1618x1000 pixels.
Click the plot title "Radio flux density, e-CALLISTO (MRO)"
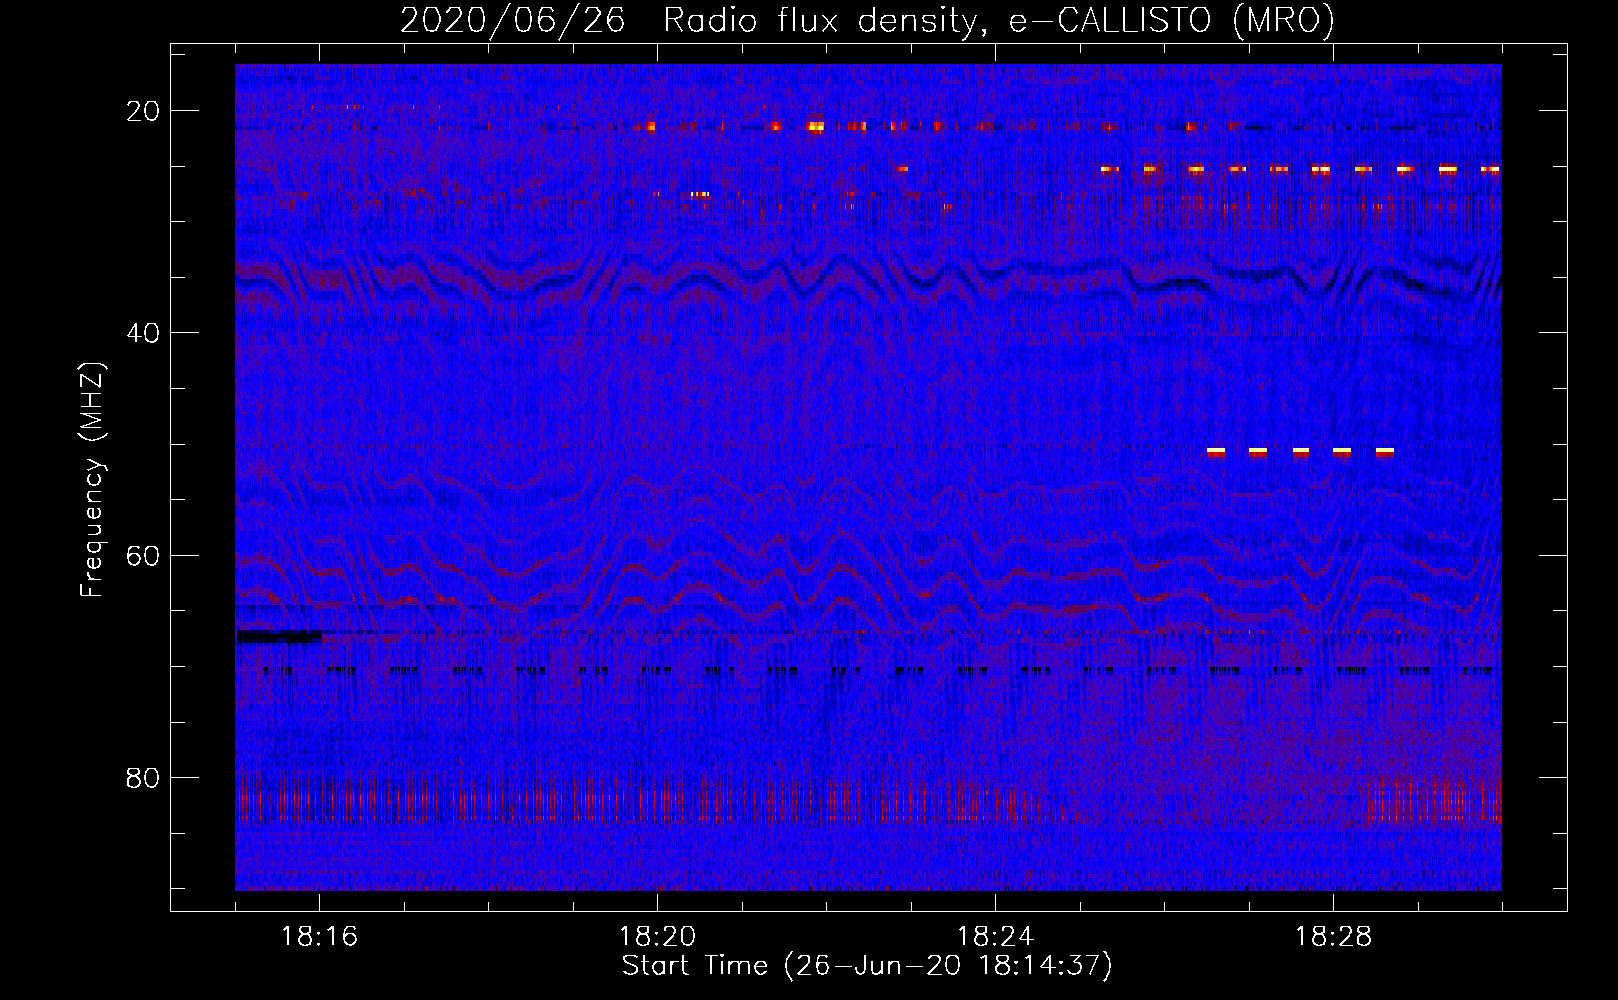(x=998, y=21)
